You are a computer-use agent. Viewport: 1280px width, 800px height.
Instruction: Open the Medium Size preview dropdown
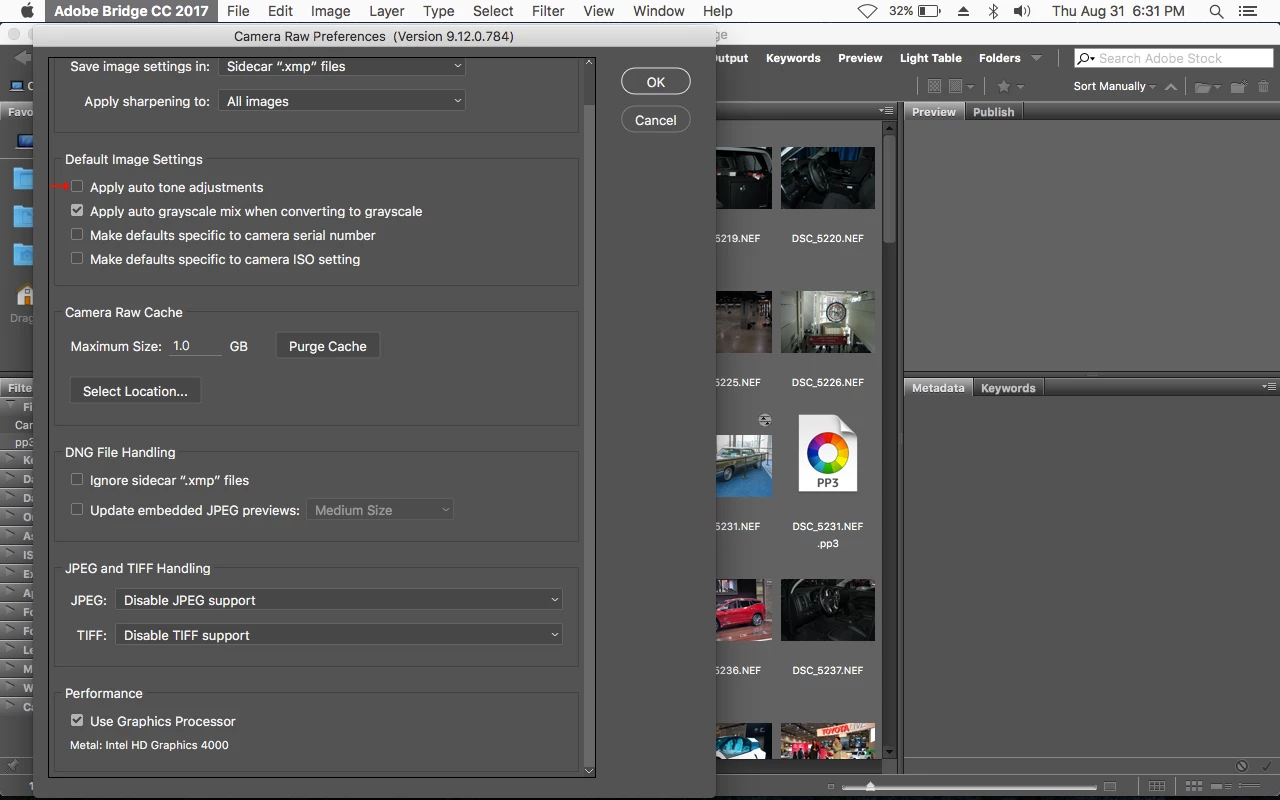pos(380,510)
